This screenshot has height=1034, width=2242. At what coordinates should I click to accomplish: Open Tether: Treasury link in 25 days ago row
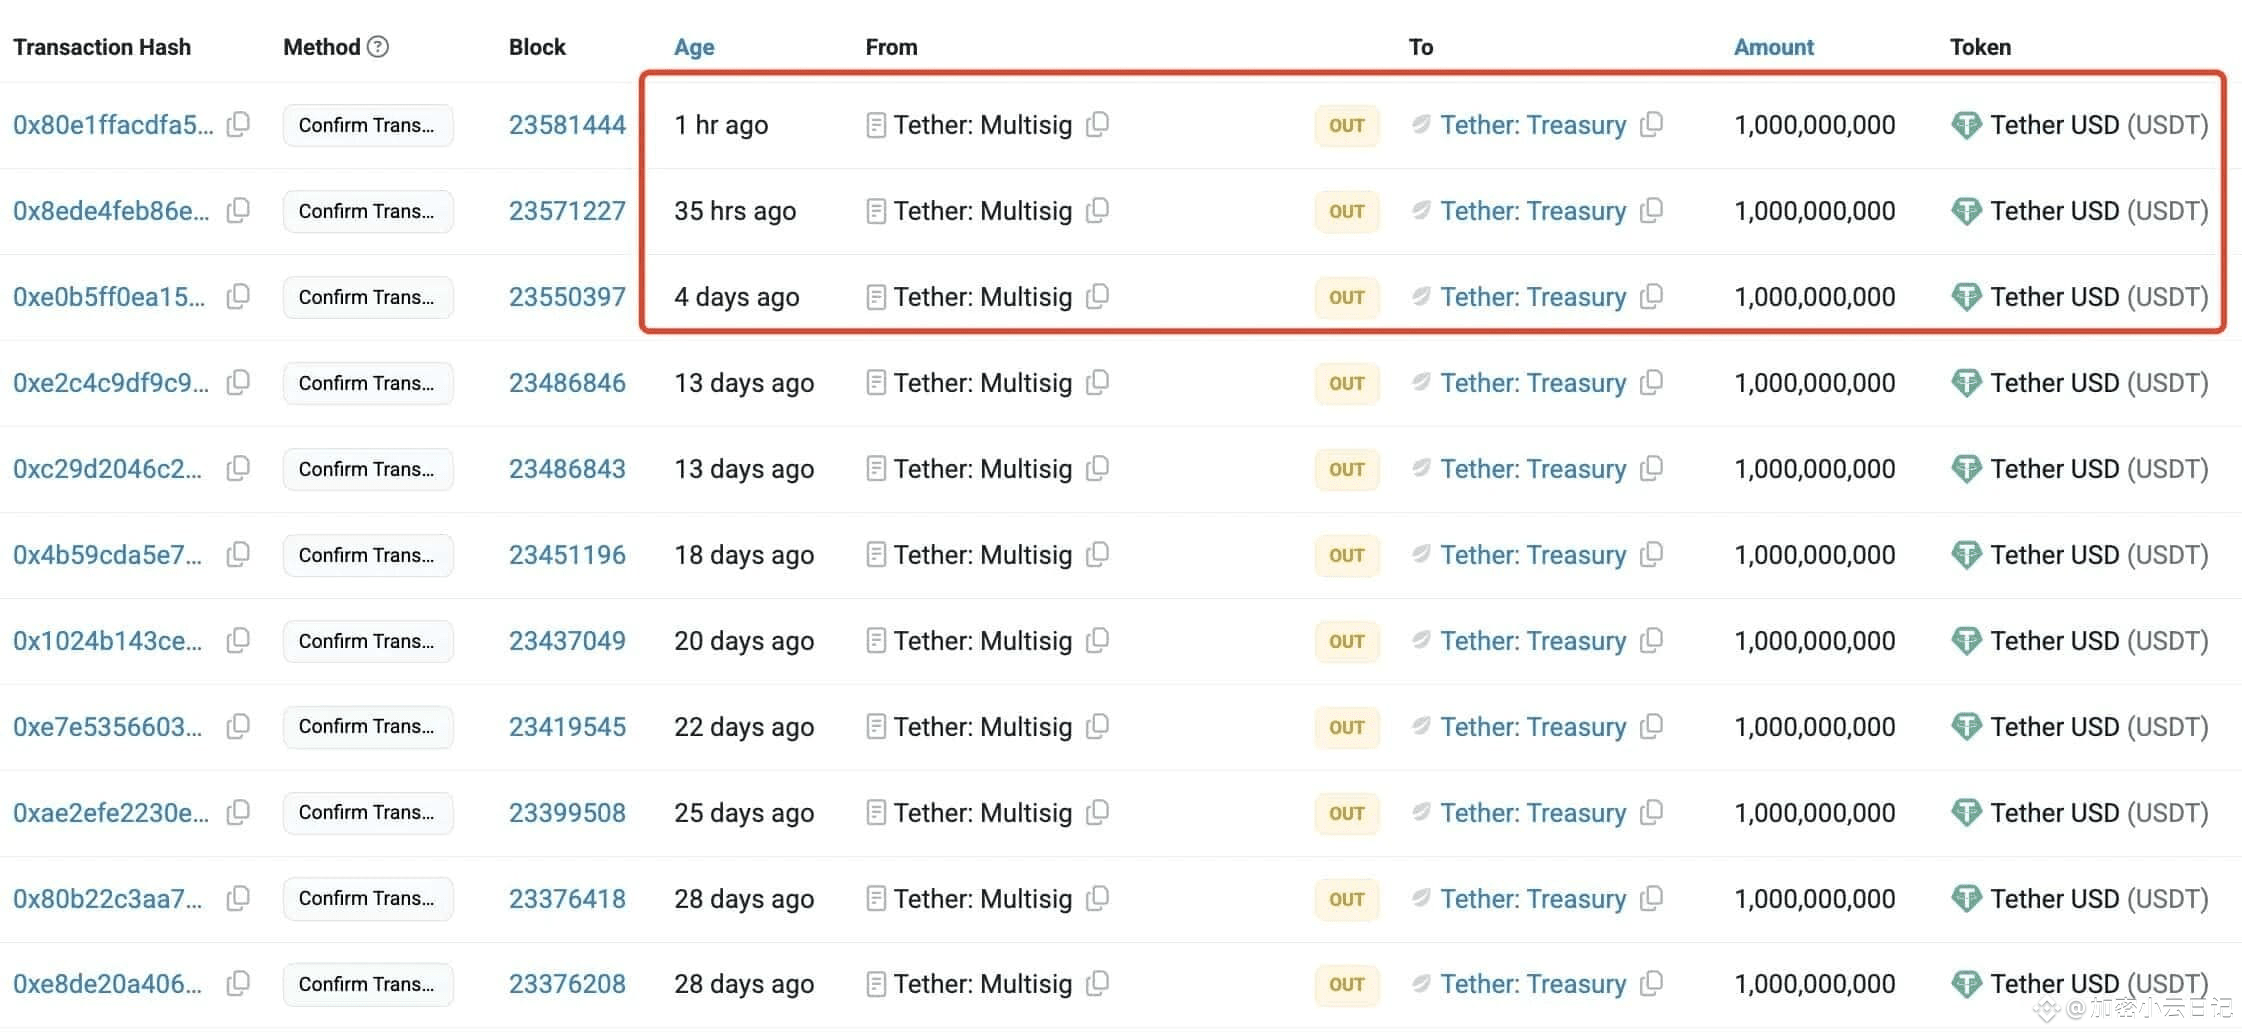(1533, 813)
